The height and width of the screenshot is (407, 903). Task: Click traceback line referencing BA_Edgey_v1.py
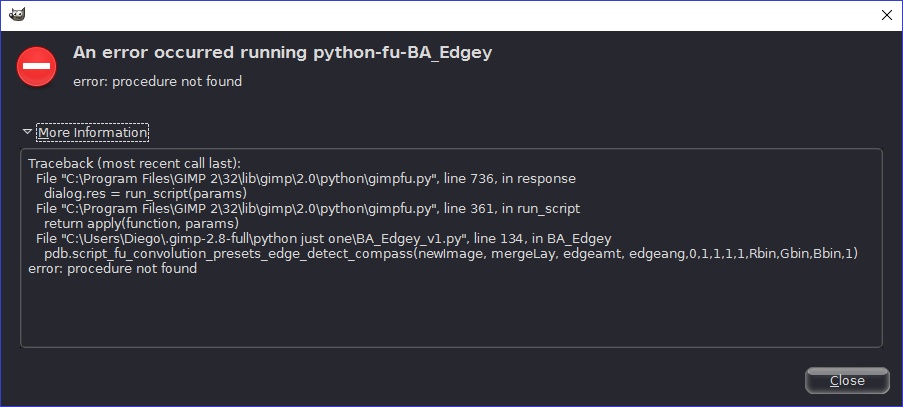tap(323, 238)
